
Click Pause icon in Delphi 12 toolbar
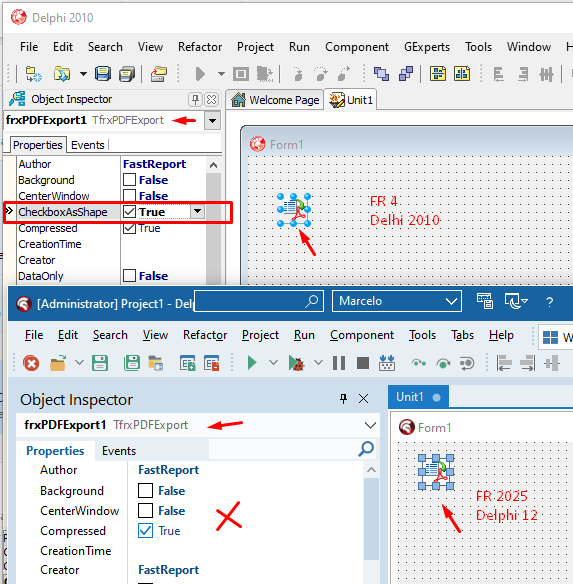pos(339,363)
